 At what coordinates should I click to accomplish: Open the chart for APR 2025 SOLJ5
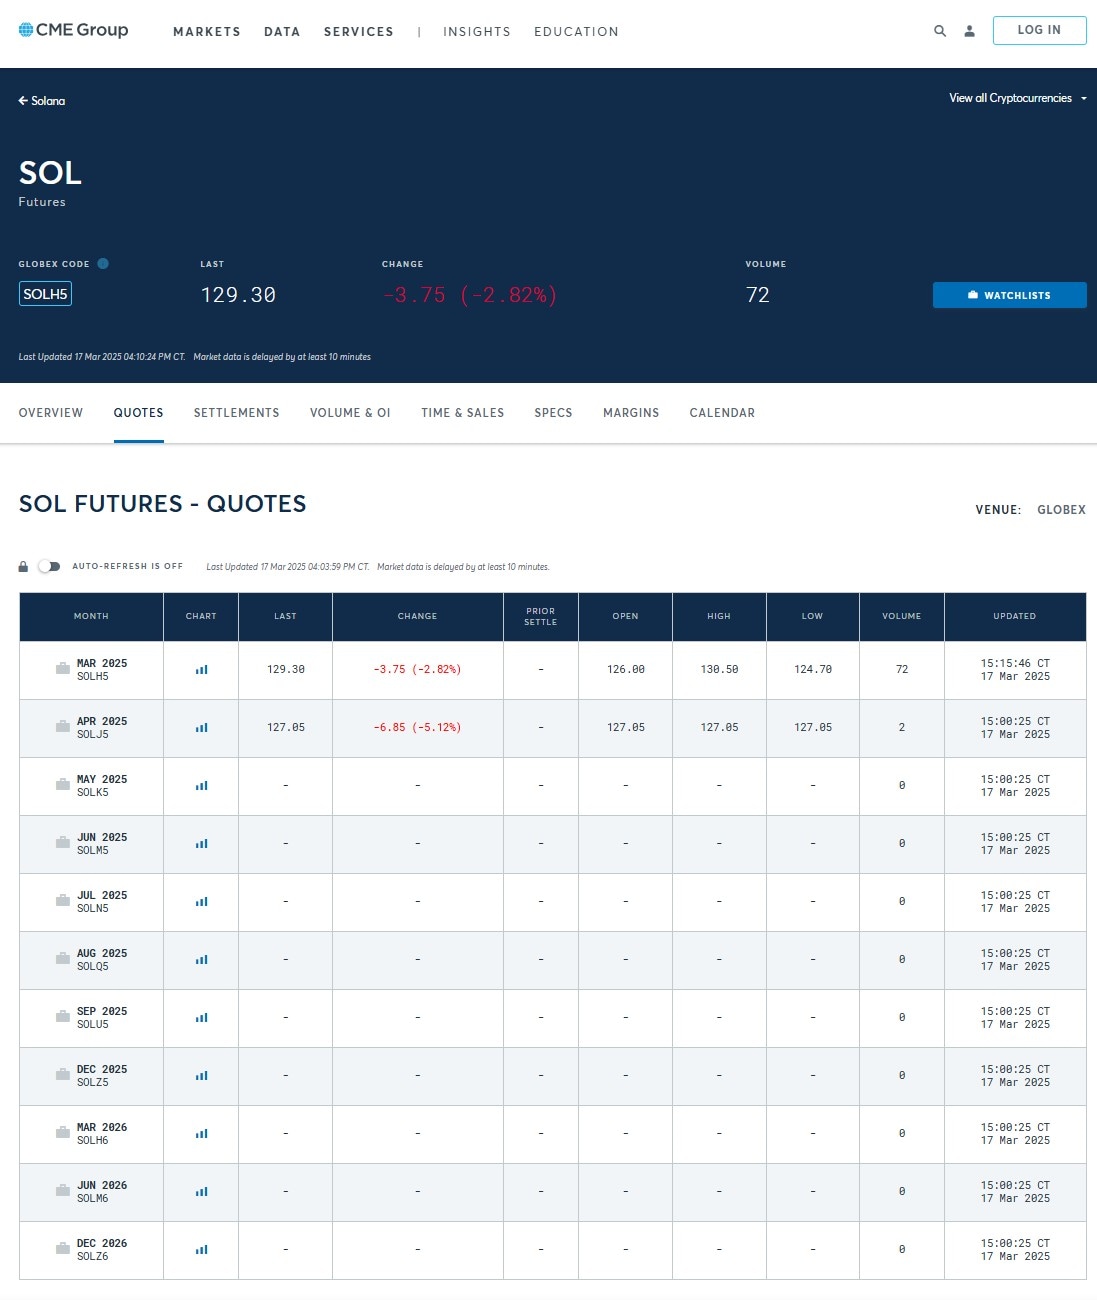point(200,728)
